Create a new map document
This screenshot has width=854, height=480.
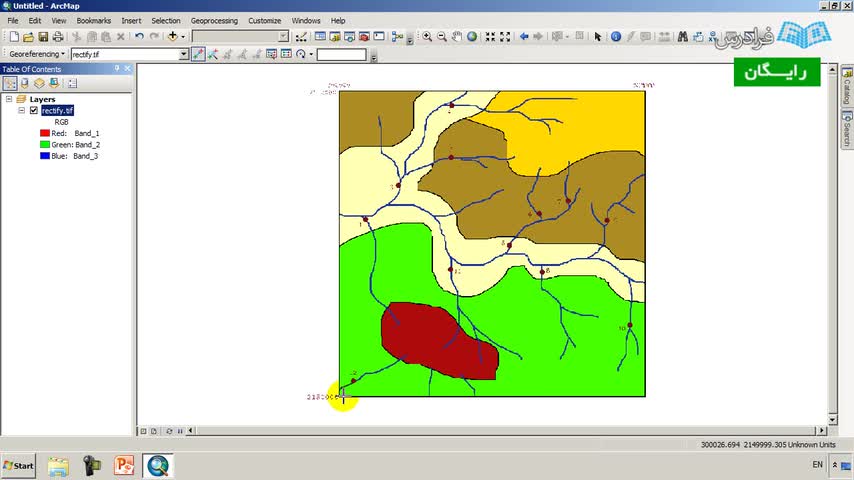click(14, 37)
